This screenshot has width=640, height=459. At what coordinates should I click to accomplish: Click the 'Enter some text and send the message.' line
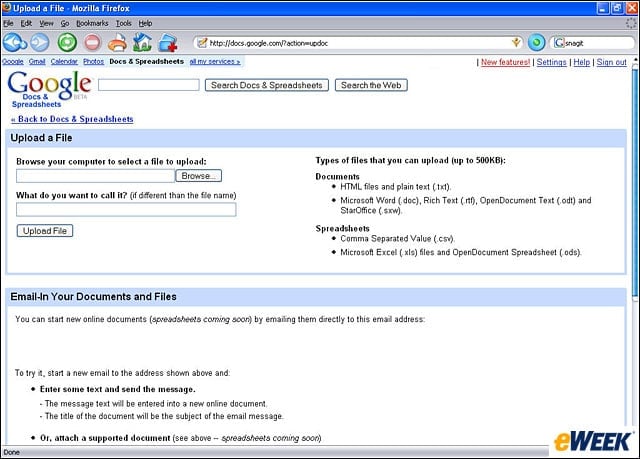[118, 389]
